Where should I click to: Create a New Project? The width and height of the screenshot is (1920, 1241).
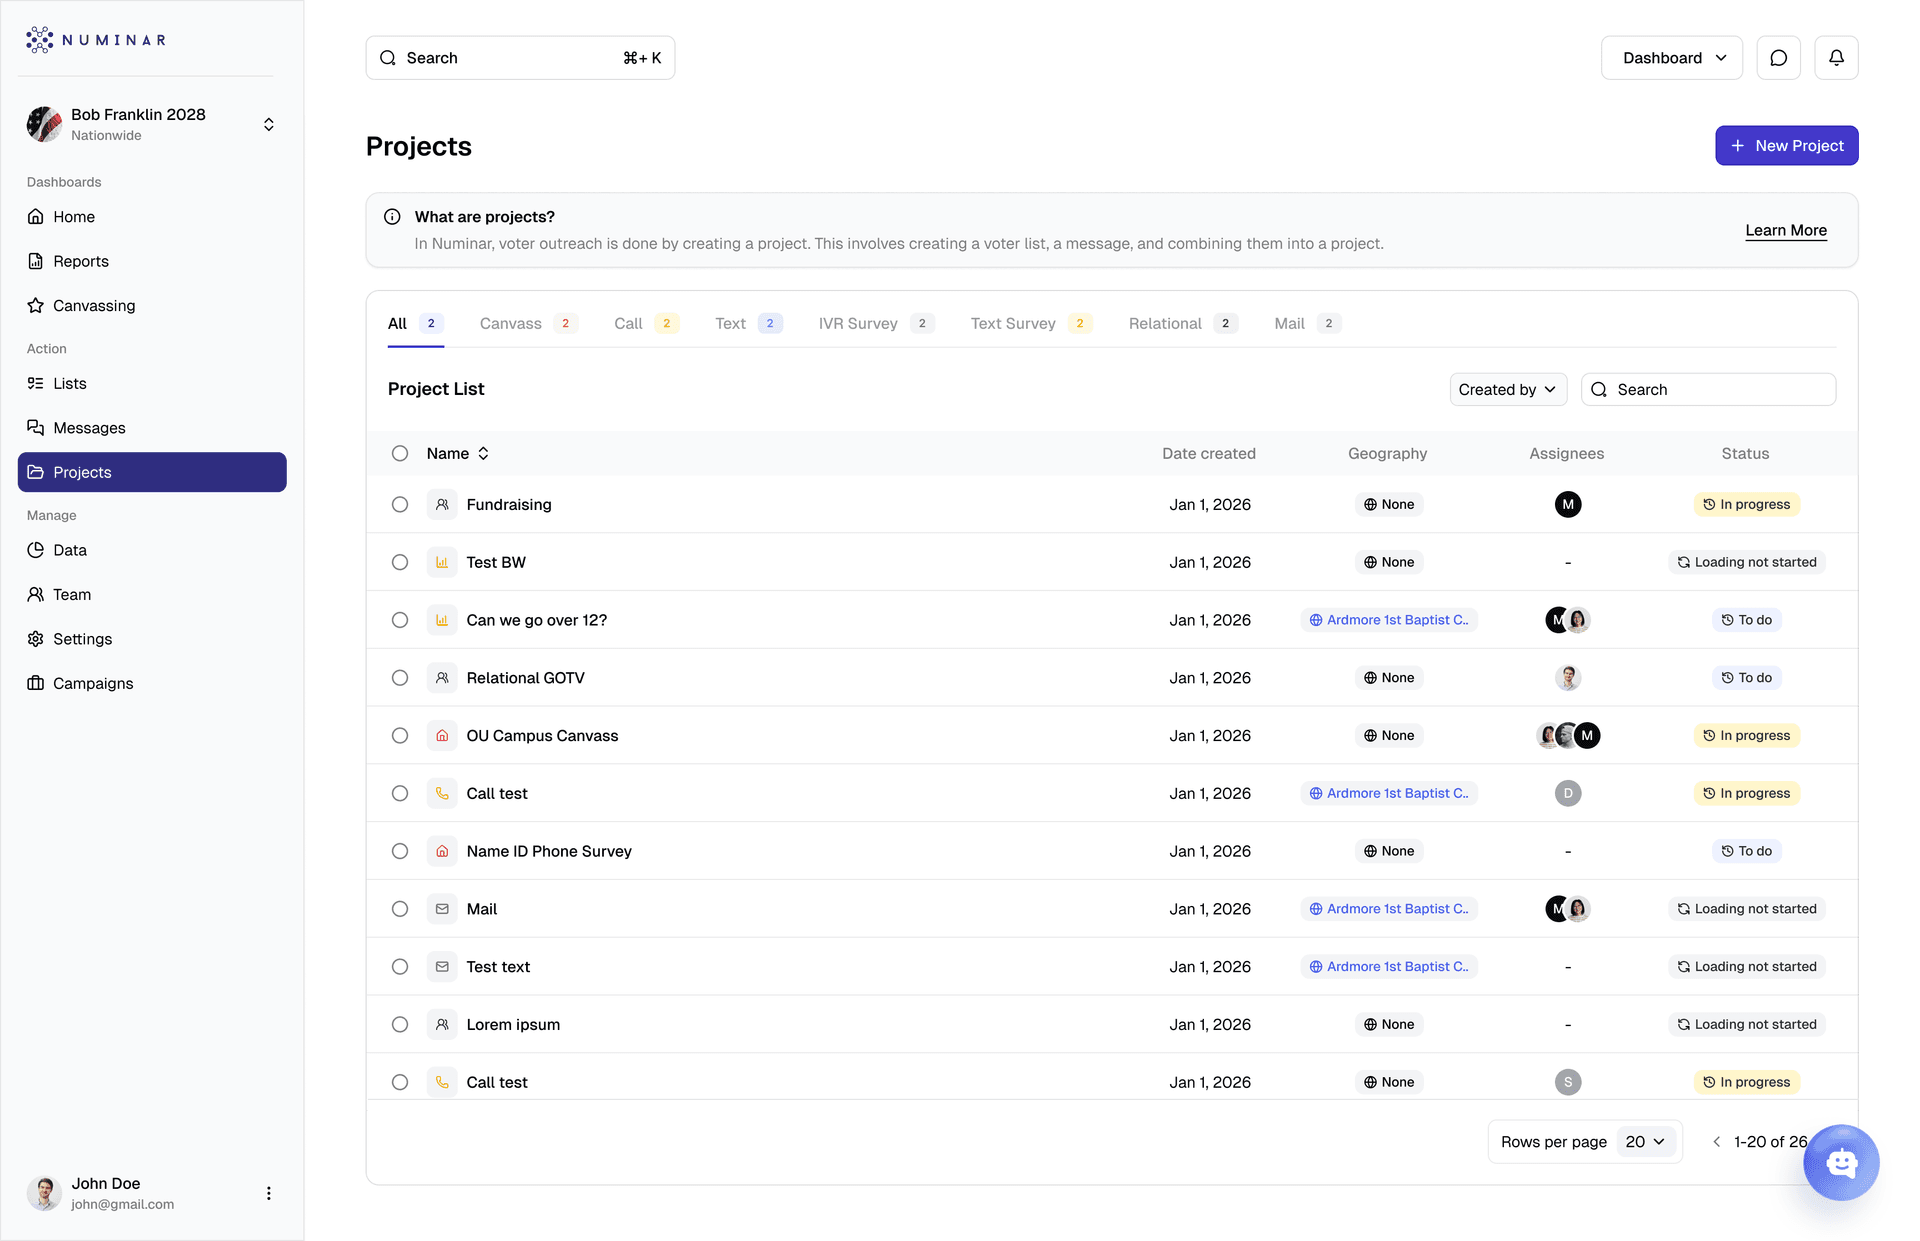pos(1786,146)
